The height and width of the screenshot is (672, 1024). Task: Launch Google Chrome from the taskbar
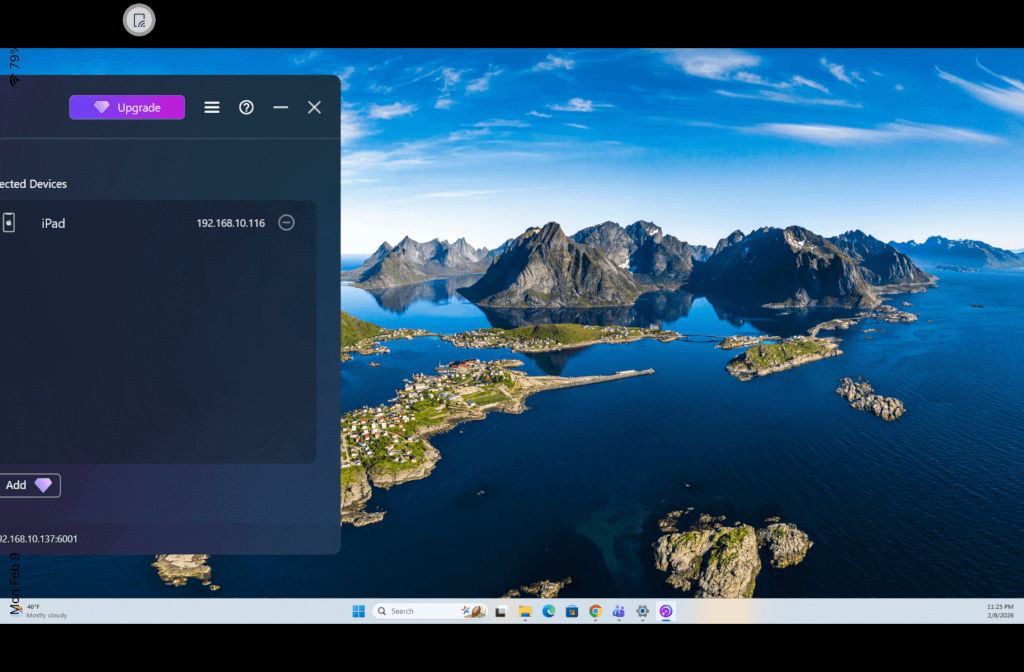[595, 611]
